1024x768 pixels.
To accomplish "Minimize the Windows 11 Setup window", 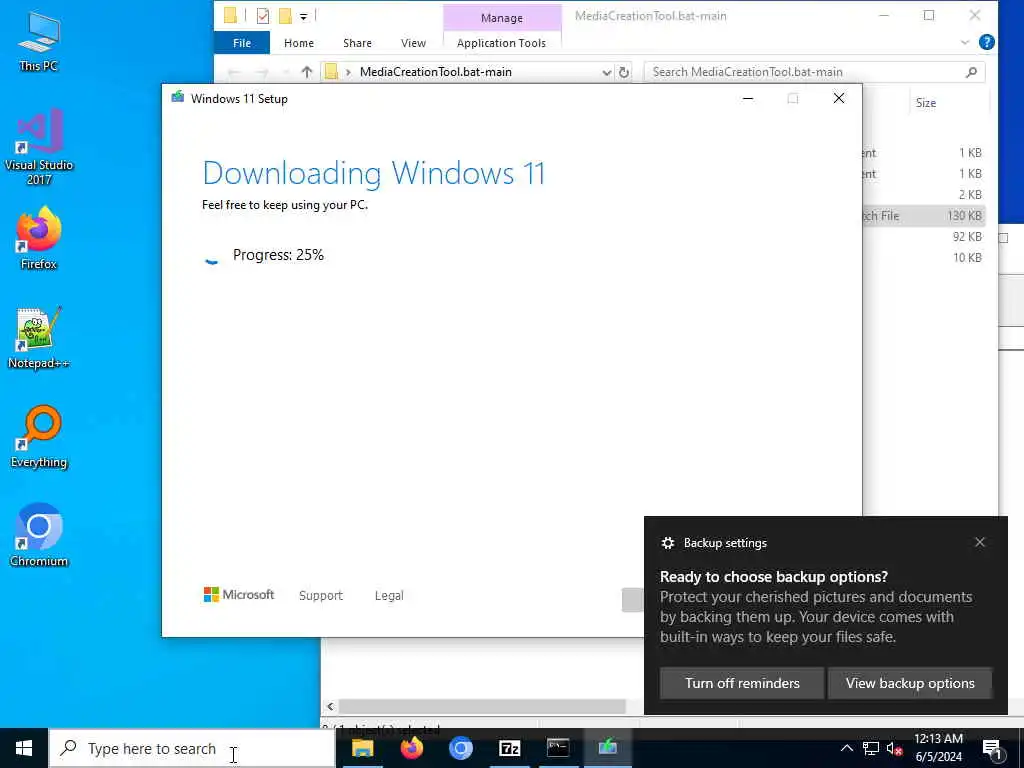I will [x=748, y=99].
